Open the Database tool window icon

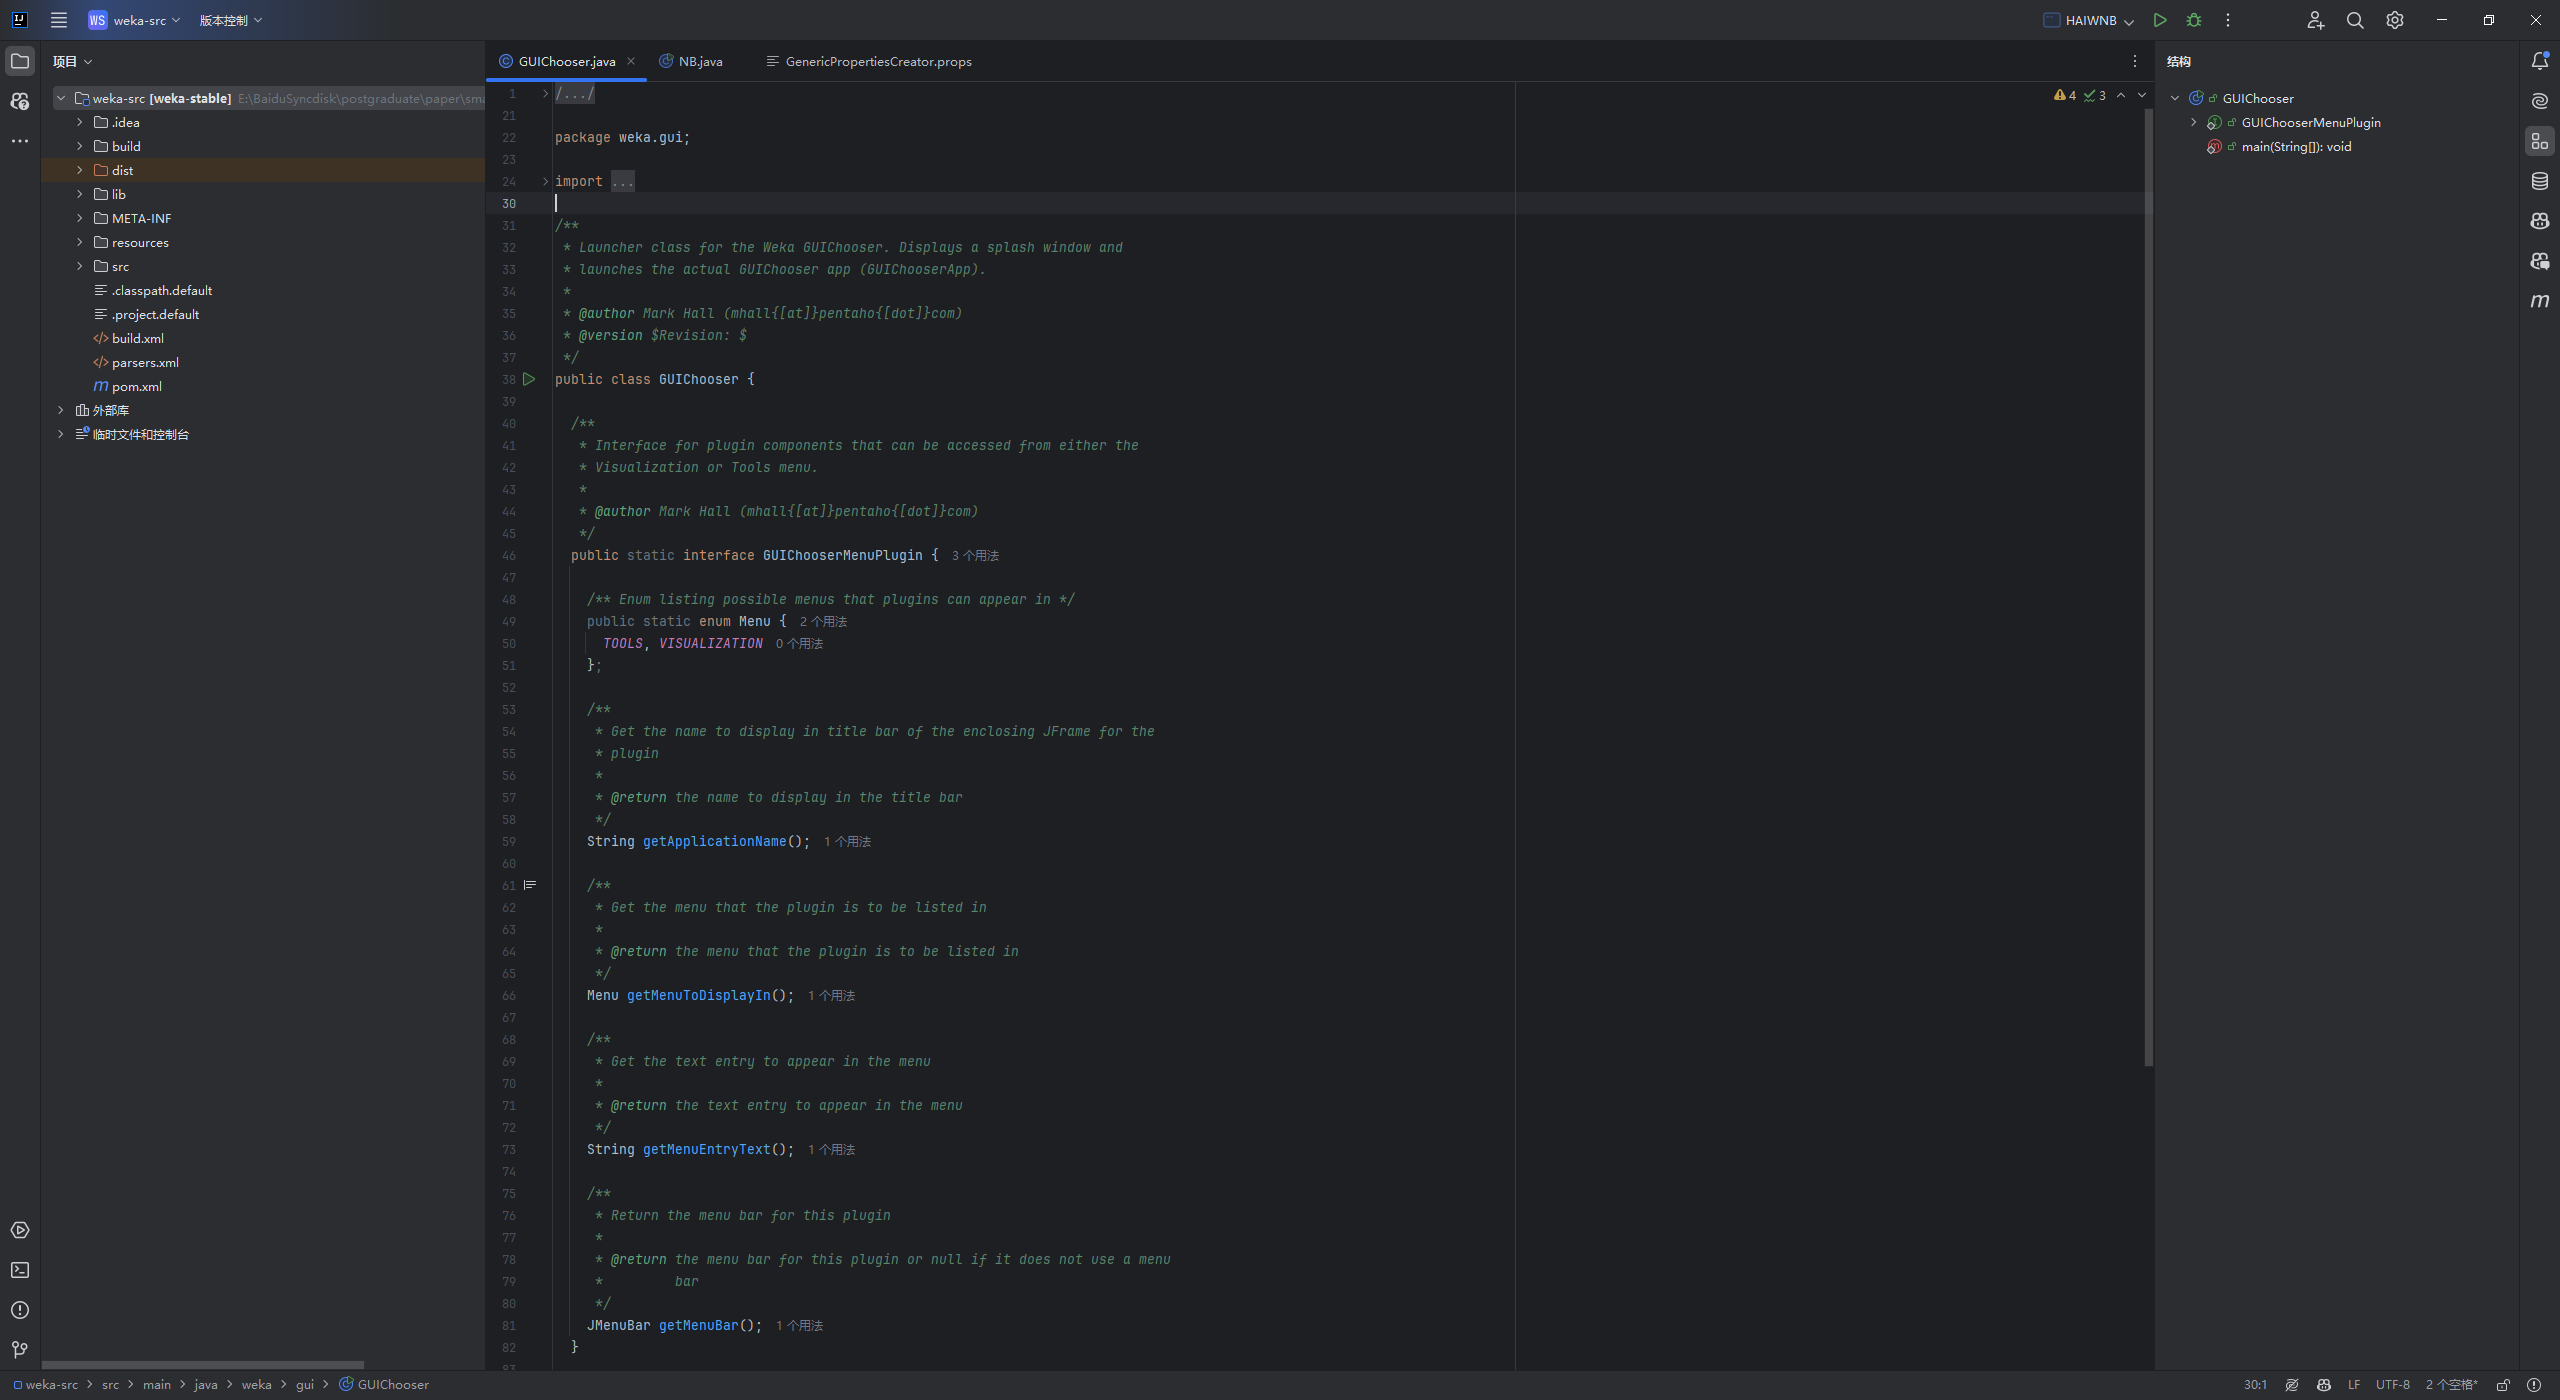(x=2540, y=181)
